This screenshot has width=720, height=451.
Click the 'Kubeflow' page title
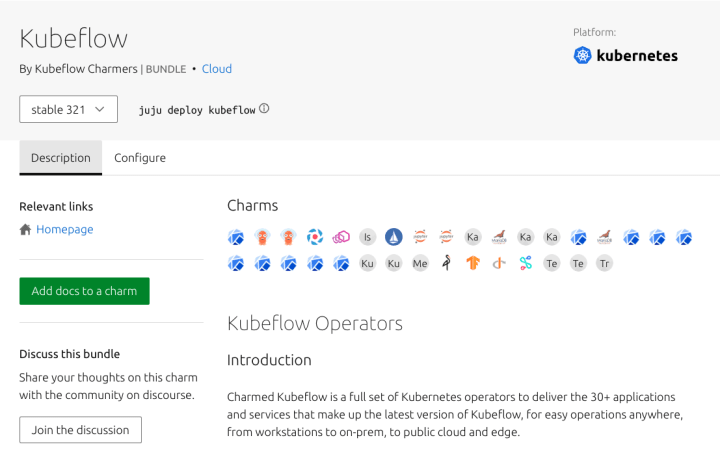pos(73,38)
